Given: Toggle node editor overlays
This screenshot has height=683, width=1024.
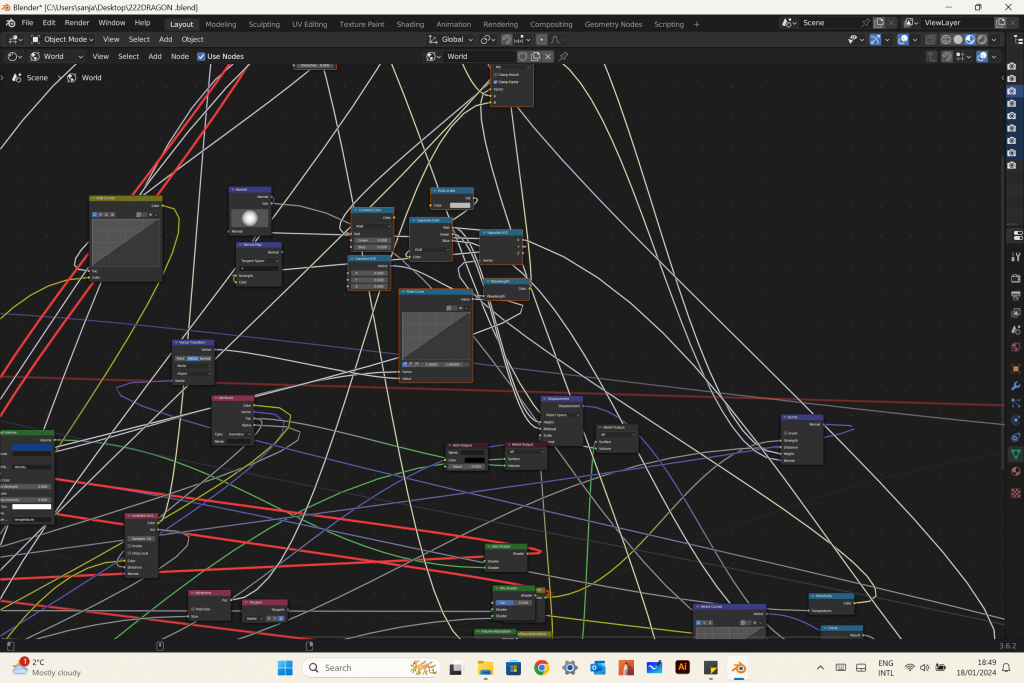Looking at the screenshot, I should tap(982, 57).
